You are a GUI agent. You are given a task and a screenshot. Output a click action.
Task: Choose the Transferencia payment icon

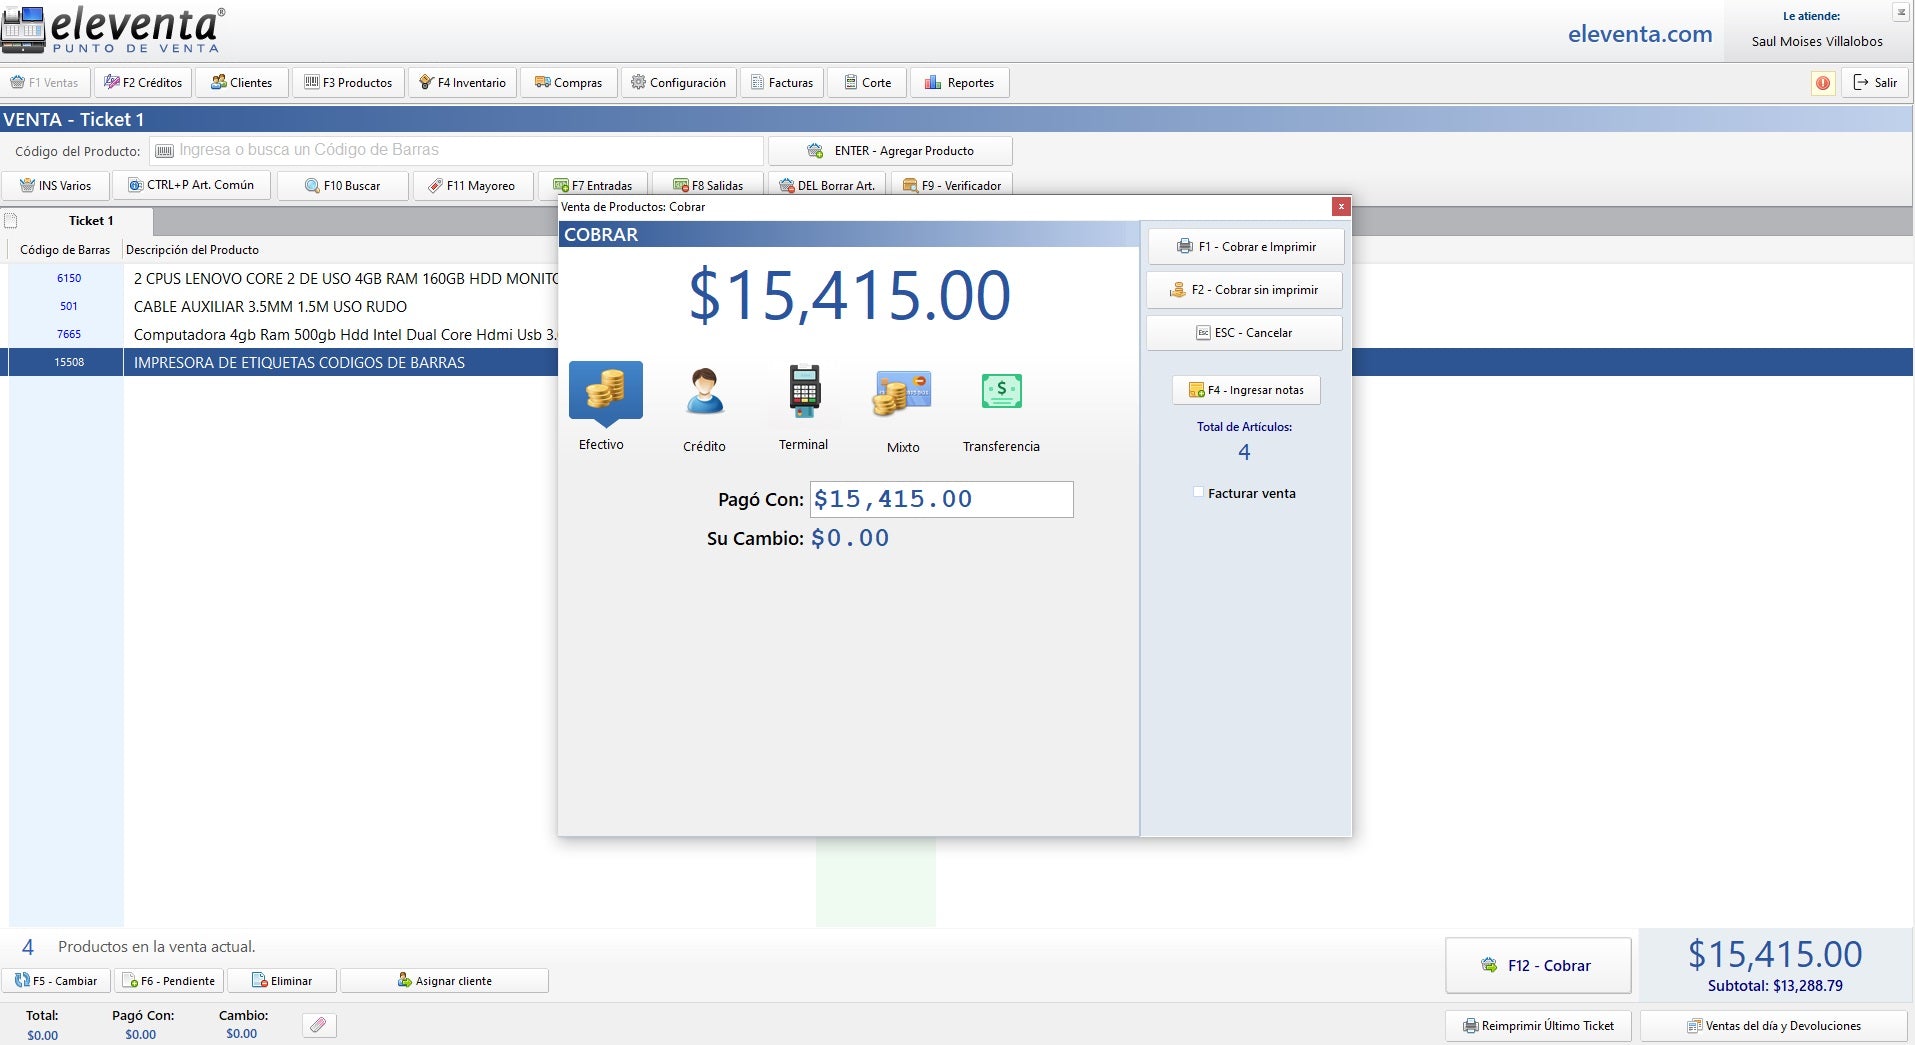coord(1001,391)
